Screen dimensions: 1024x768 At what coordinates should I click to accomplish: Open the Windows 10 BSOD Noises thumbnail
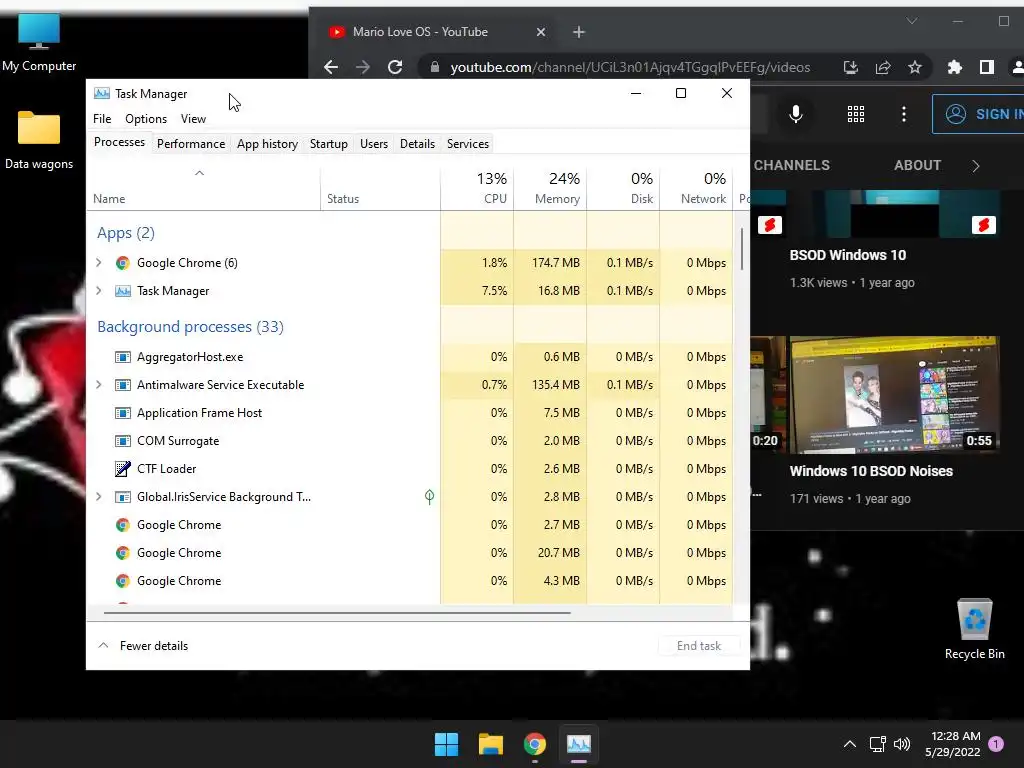click(895, 394)
